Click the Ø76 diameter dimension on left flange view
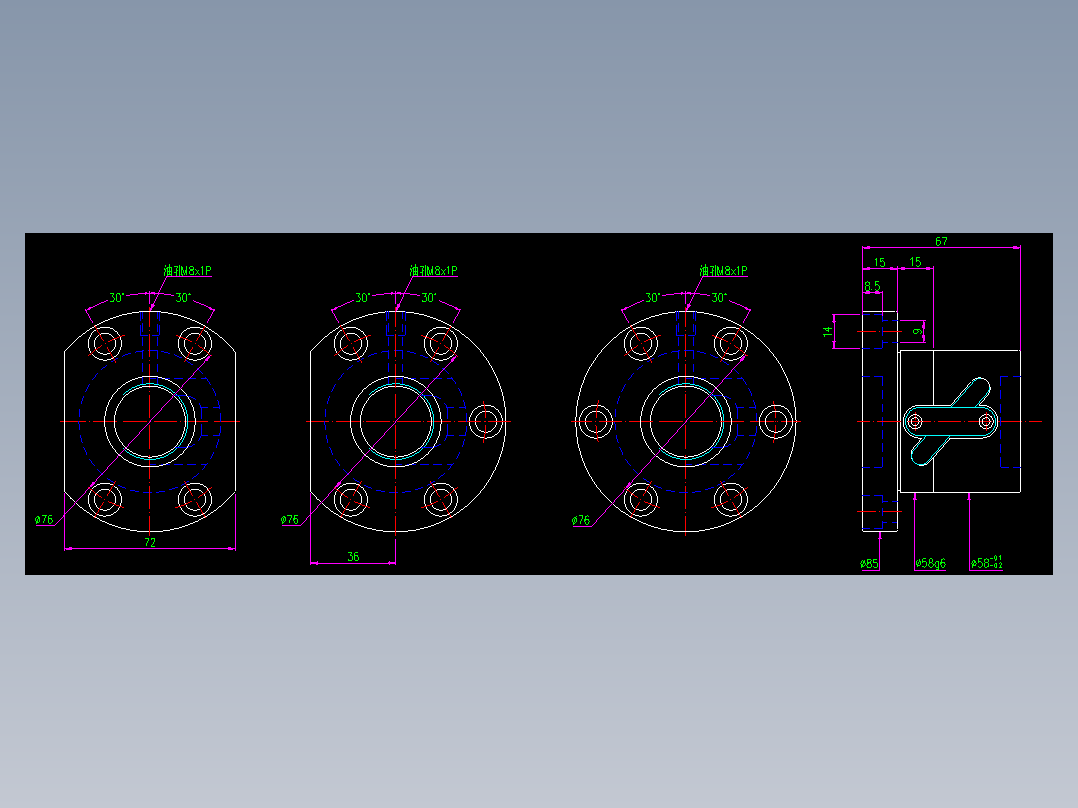Viewport: 1078px width, 808px height. [x=42, y=518]
